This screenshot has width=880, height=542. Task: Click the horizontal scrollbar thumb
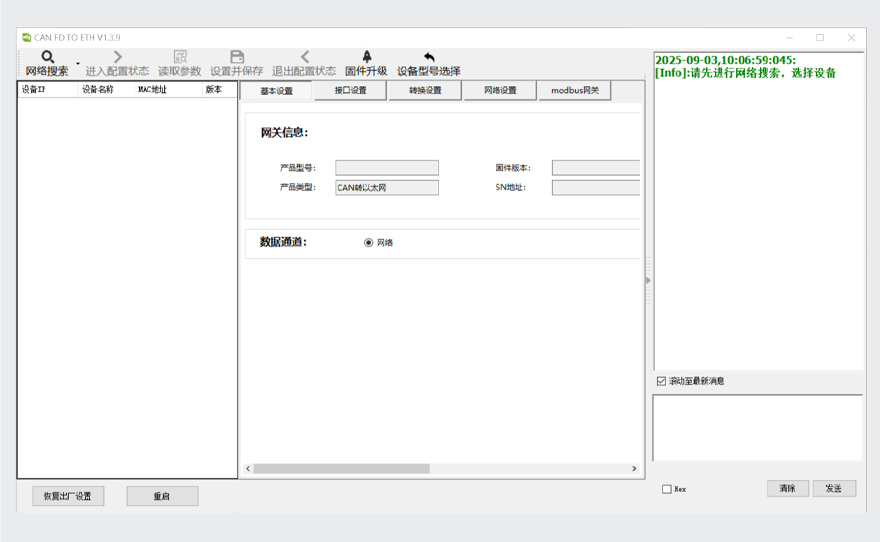(x=341, y=468)
